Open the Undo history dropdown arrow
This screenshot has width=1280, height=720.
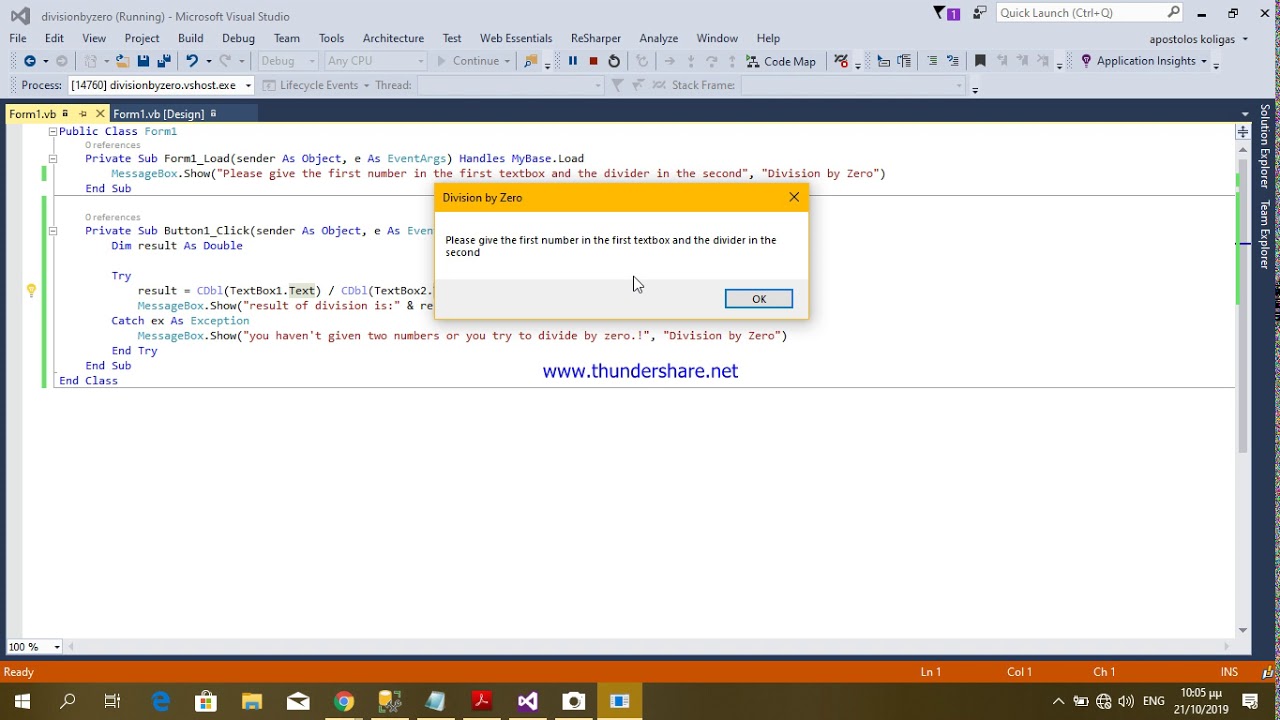coord(207,61)
